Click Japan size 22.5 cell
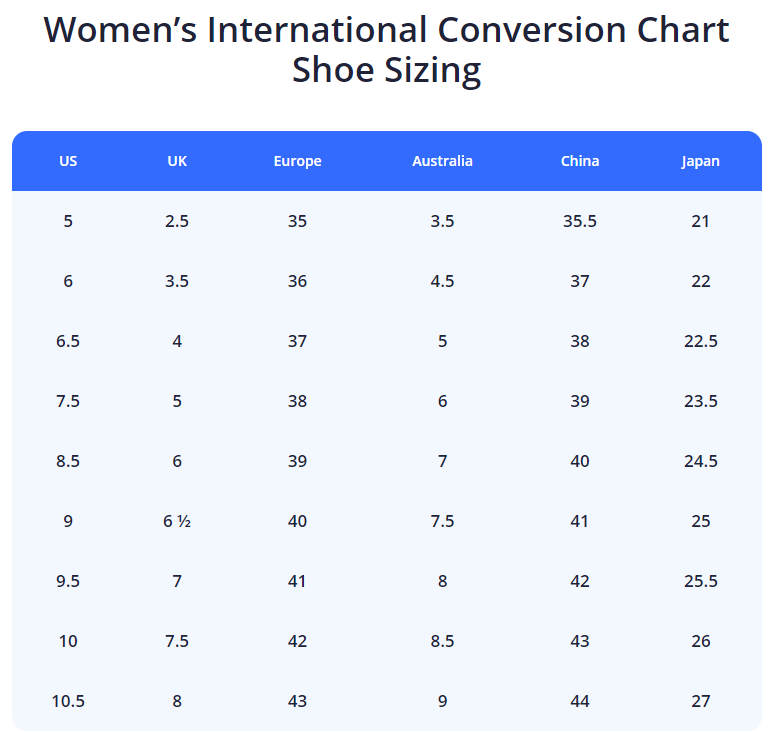The image size is (779, 732). [x=700, y=341]
